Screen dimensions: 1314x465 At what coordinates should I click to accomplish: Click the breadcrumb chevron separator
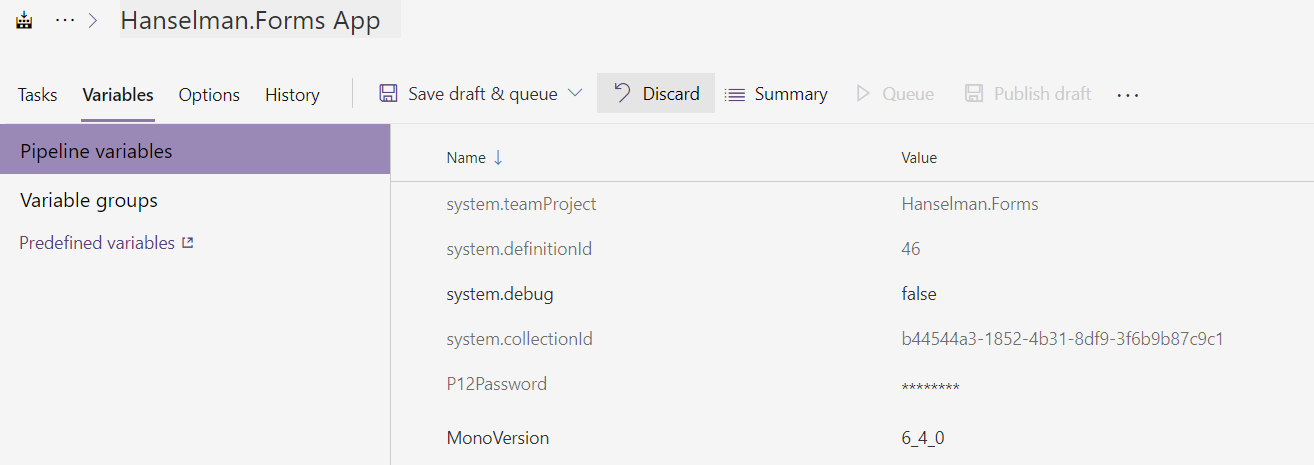coord(93,21)
